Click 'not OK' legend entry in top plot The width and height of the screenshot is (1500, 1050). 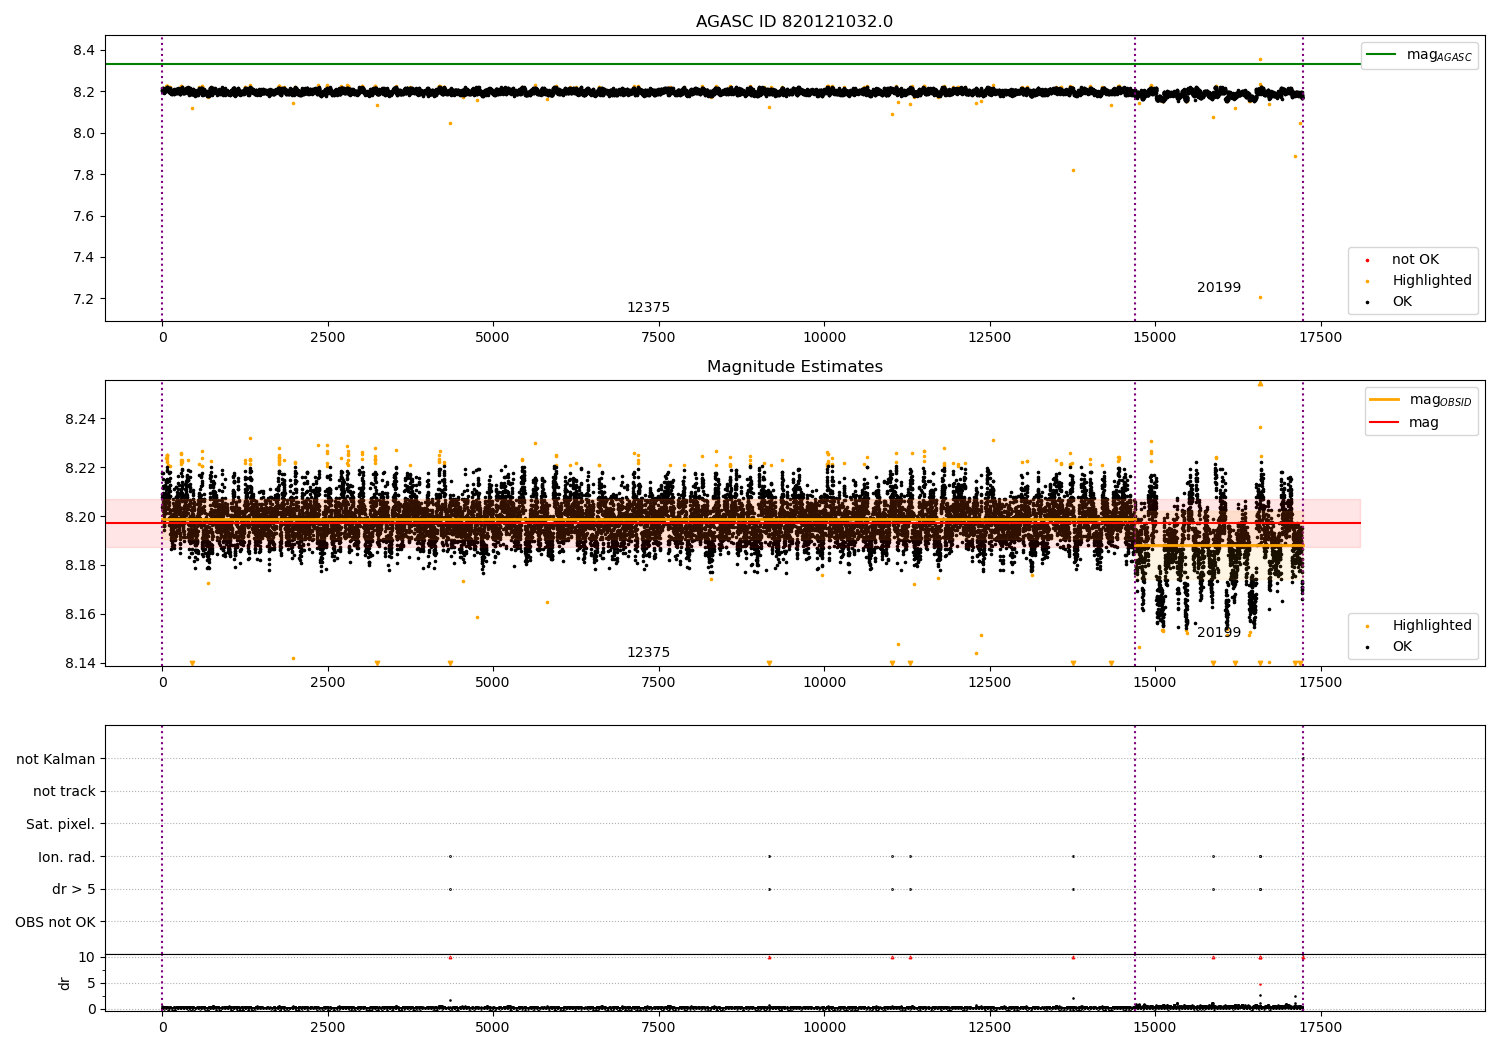[x=1415, y=260]
